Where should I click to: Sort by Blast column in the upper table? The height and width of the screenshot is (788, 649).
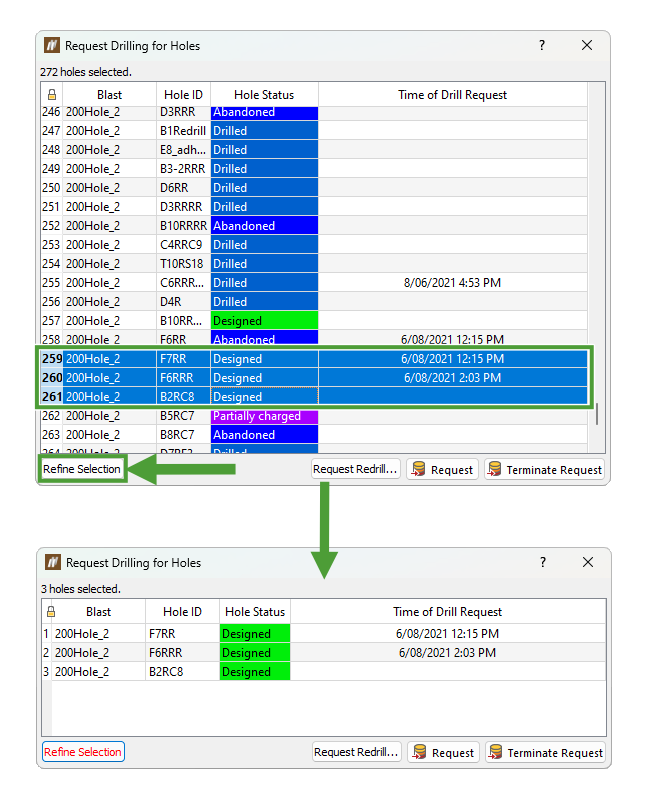coord(110,94)
